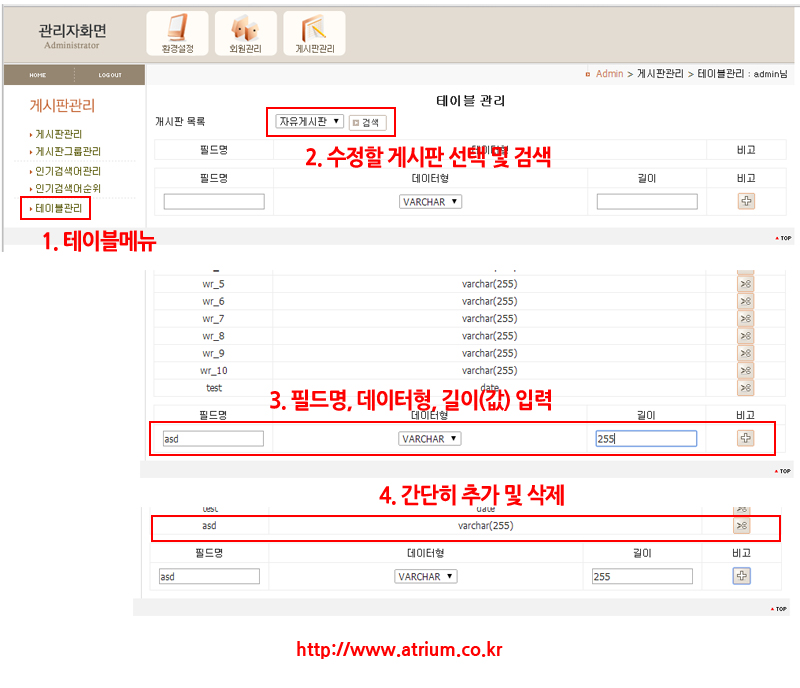
Task: Expand the VARCHAR data type dropdown in top form
Action: [x=430, y=201]
